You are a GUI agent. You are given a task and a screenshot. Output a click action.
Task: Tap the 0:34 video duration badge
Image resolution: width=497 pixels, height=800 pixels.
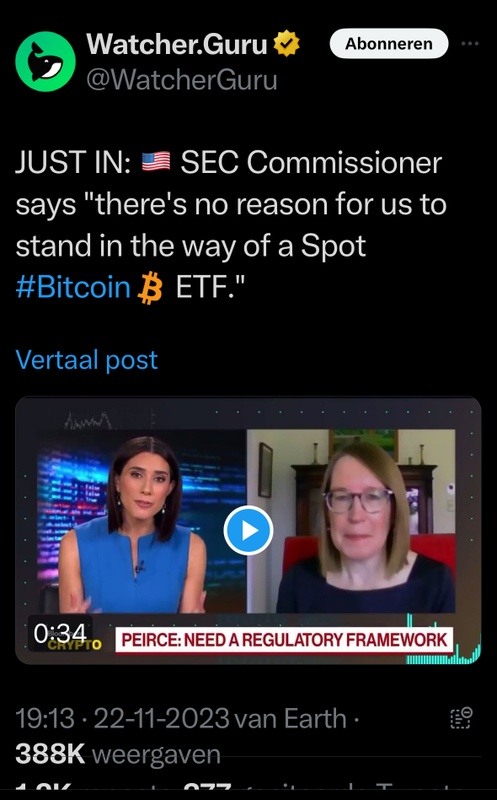click(60, 633)
